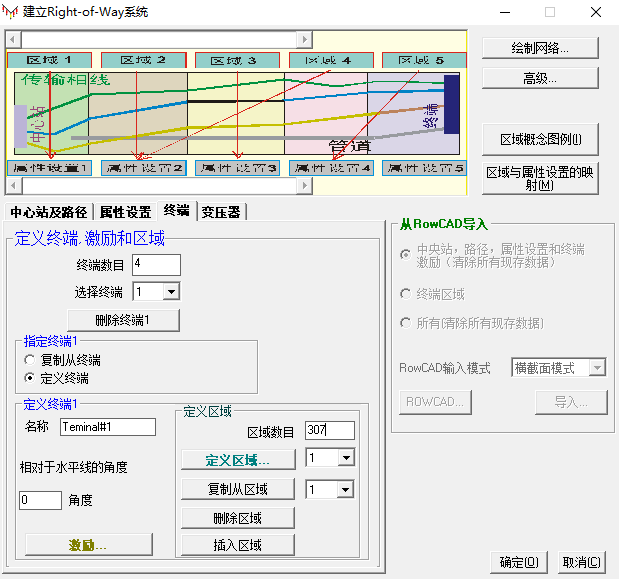Expand dropdown next to 定义区域 button

tap(345, 458)
